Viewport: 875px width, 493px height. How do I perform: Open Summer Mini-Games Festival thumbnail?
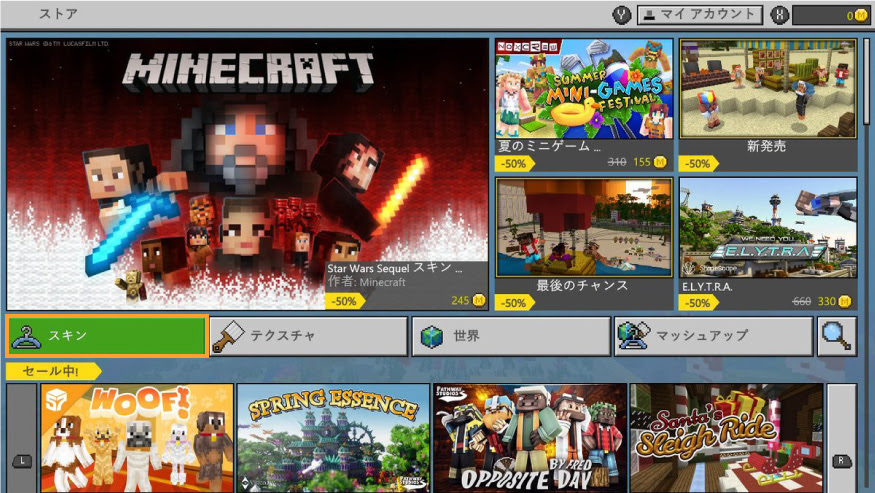pyautogui.click(x=584, y=88)
